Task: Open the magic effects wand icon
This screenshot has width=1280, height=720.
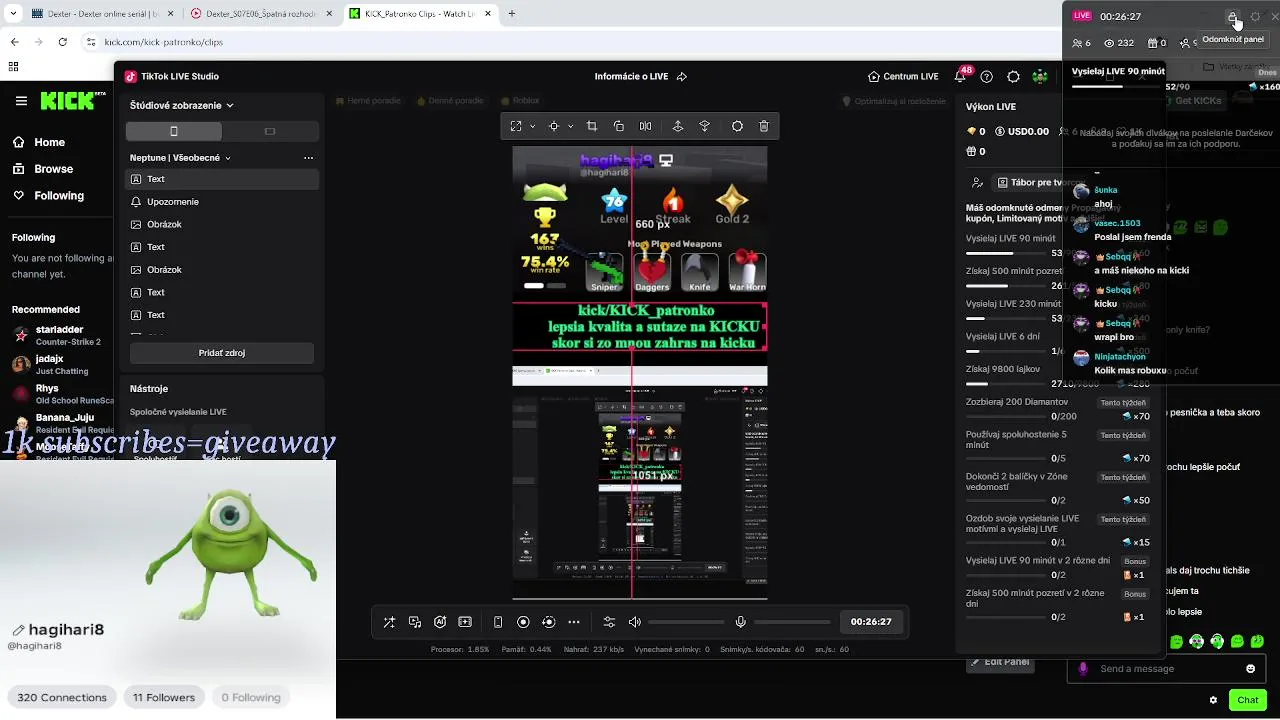Action: point(389,622)
